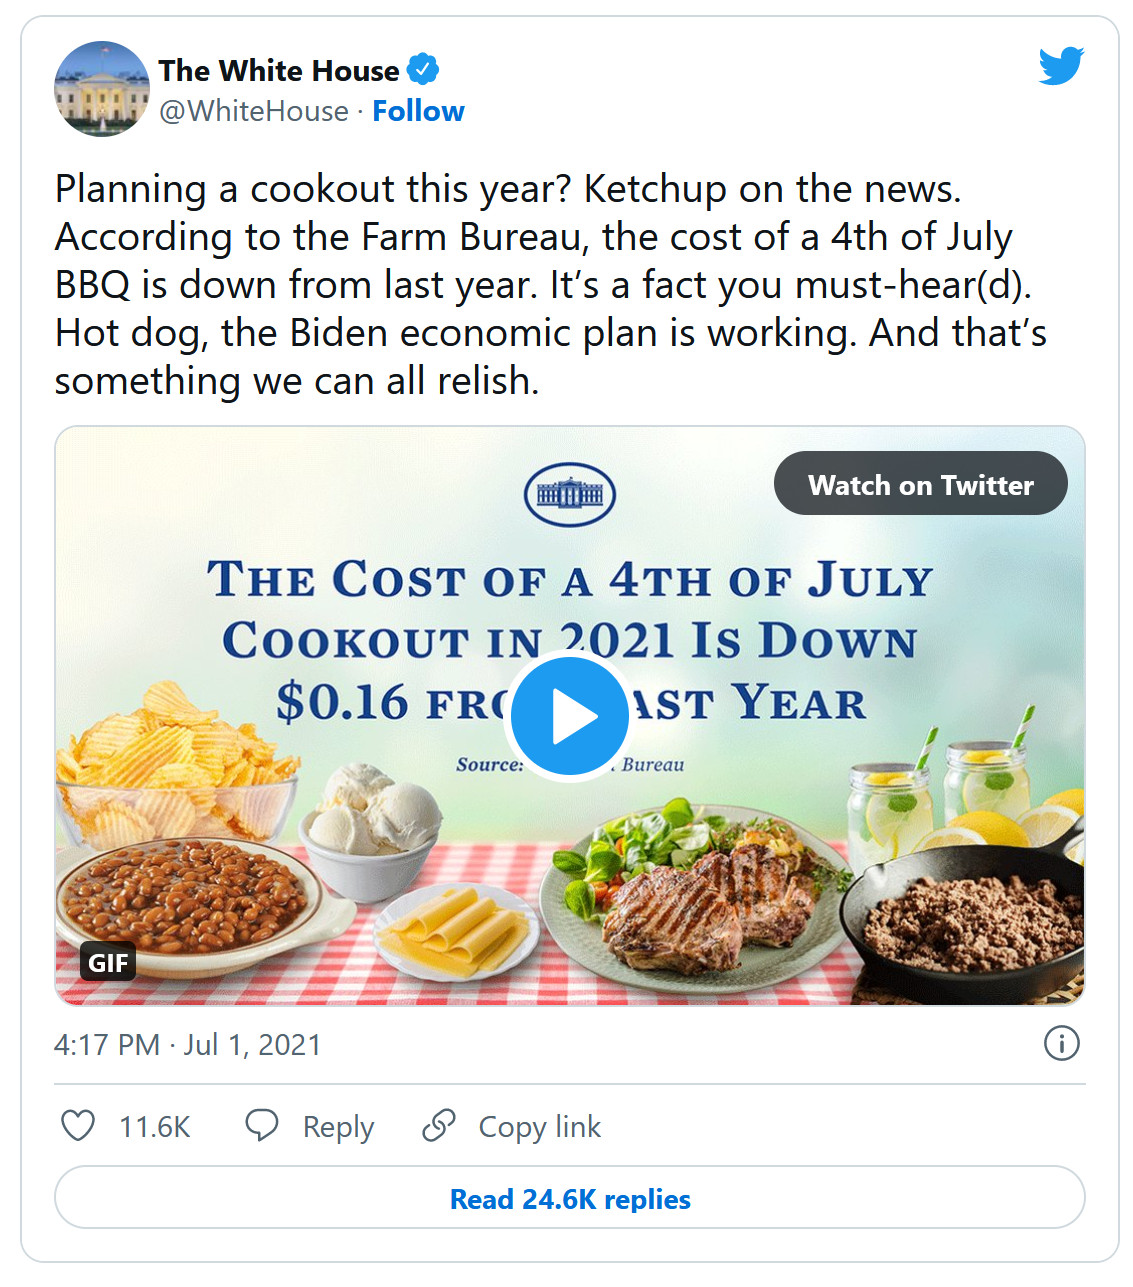Click the White House emblem in video
The height and width of the screenshot is (1287, 1133).
coord(569,494)
